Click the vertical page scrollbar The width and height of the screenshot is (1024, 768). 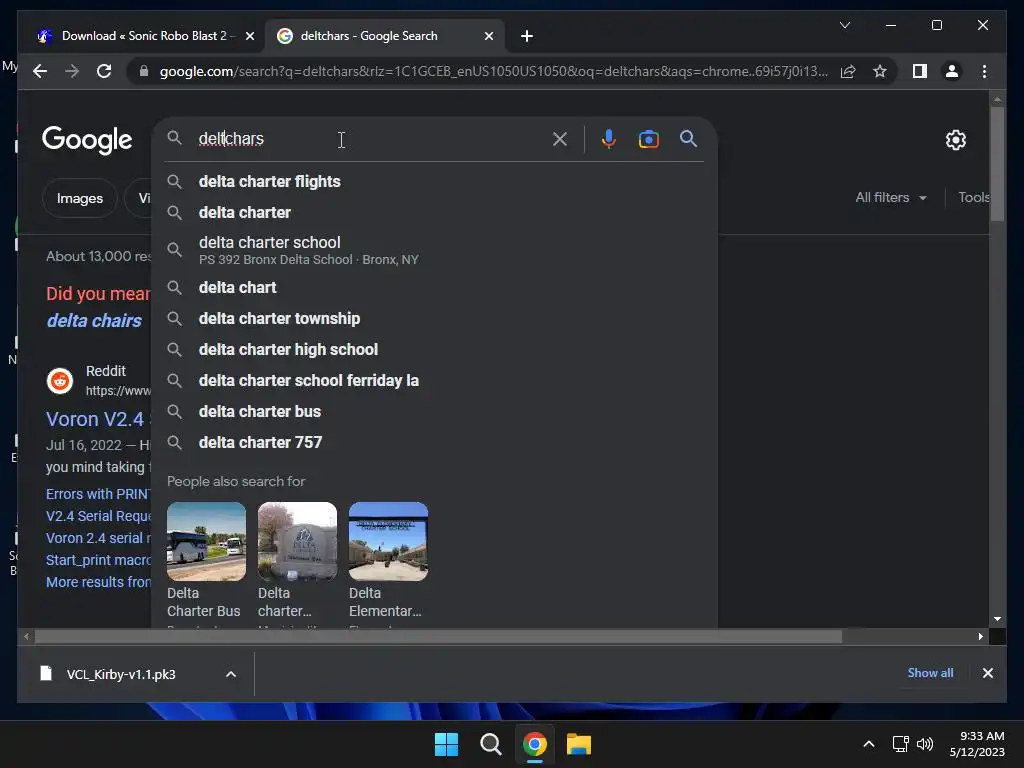[x=997, y=164]
